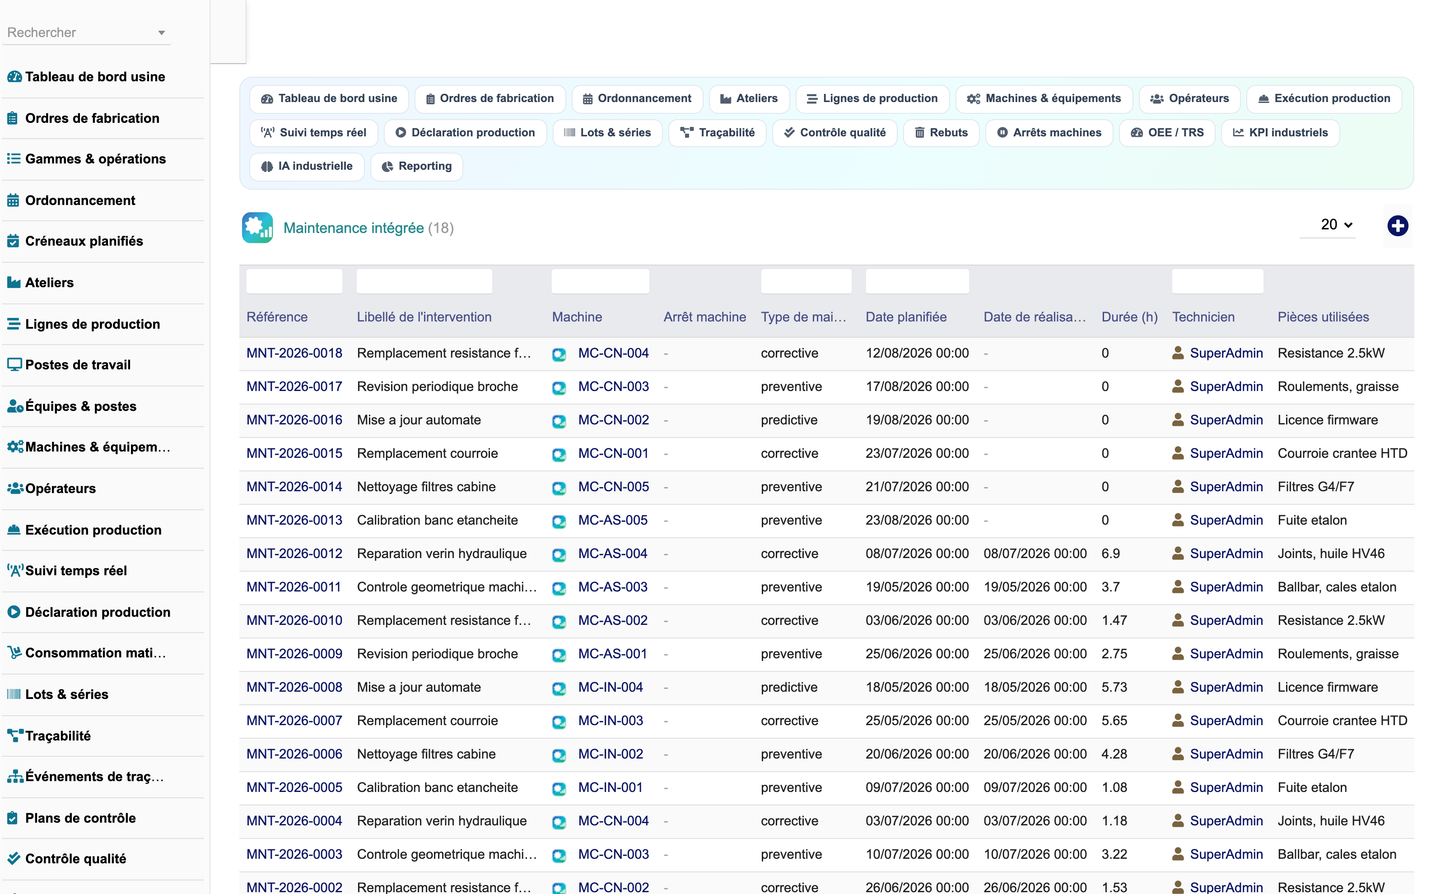Viewport: 1445px width, 894px height.
Task: Click 'Nettoyage filtres cabine' in MNT-2026-0014 row
Action: [x=426, y=487]
